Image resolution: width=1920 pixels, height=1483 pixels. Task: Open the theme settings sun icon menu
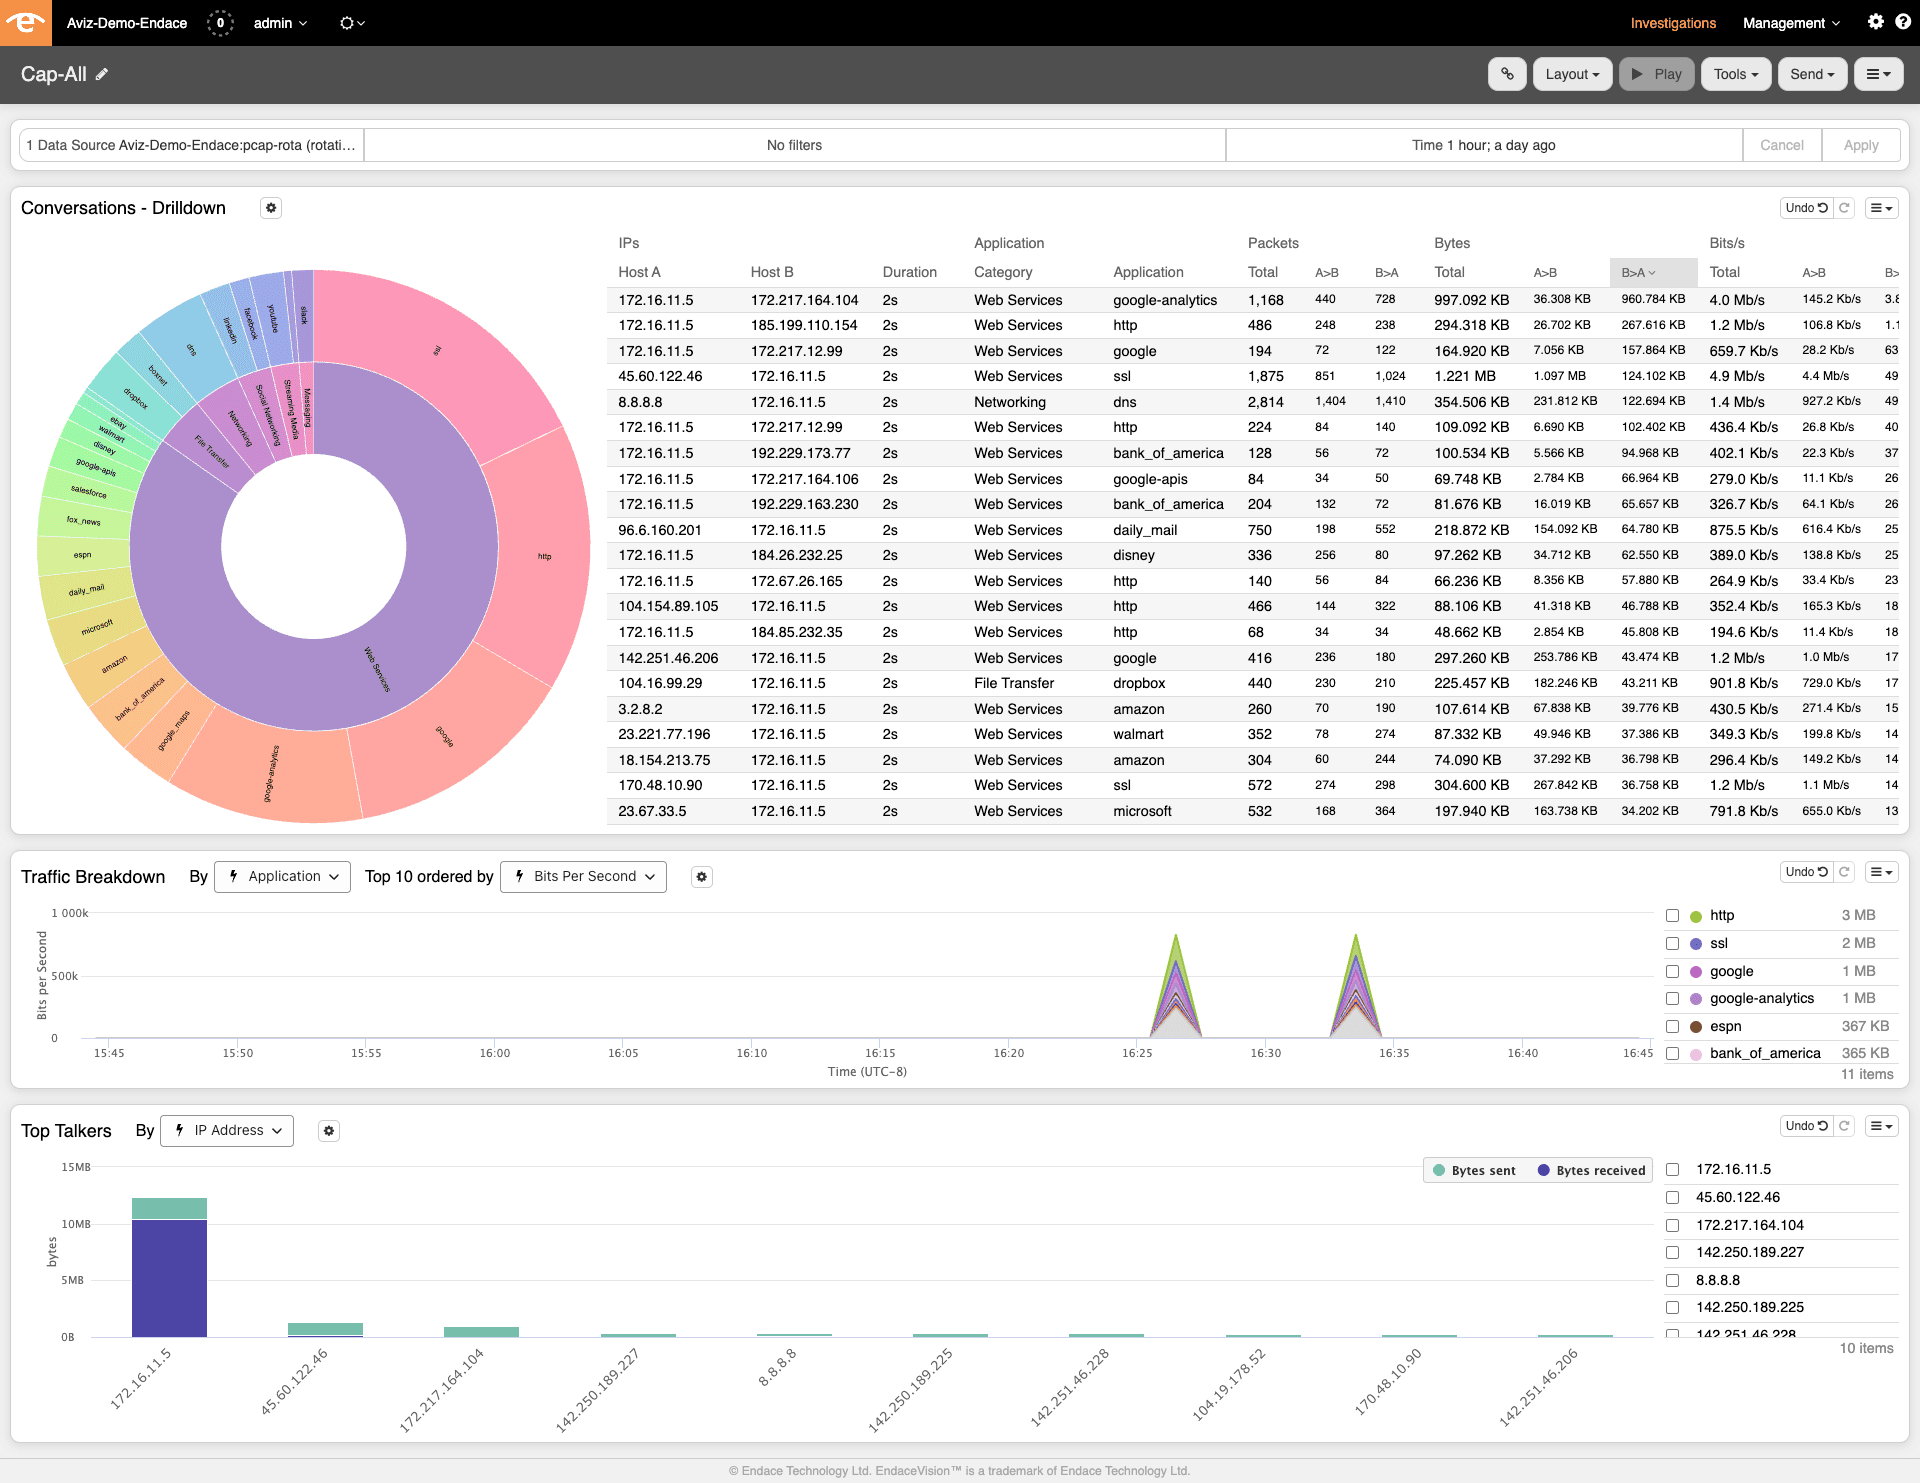tap(352, 22)
